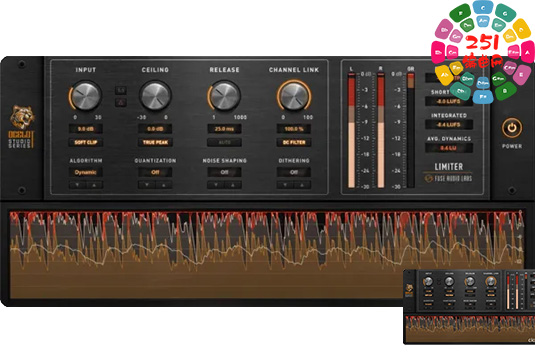Viewport: 535px width, 363px height.
Task: Click the Quantization down arrow
Action: coord(147,185)
